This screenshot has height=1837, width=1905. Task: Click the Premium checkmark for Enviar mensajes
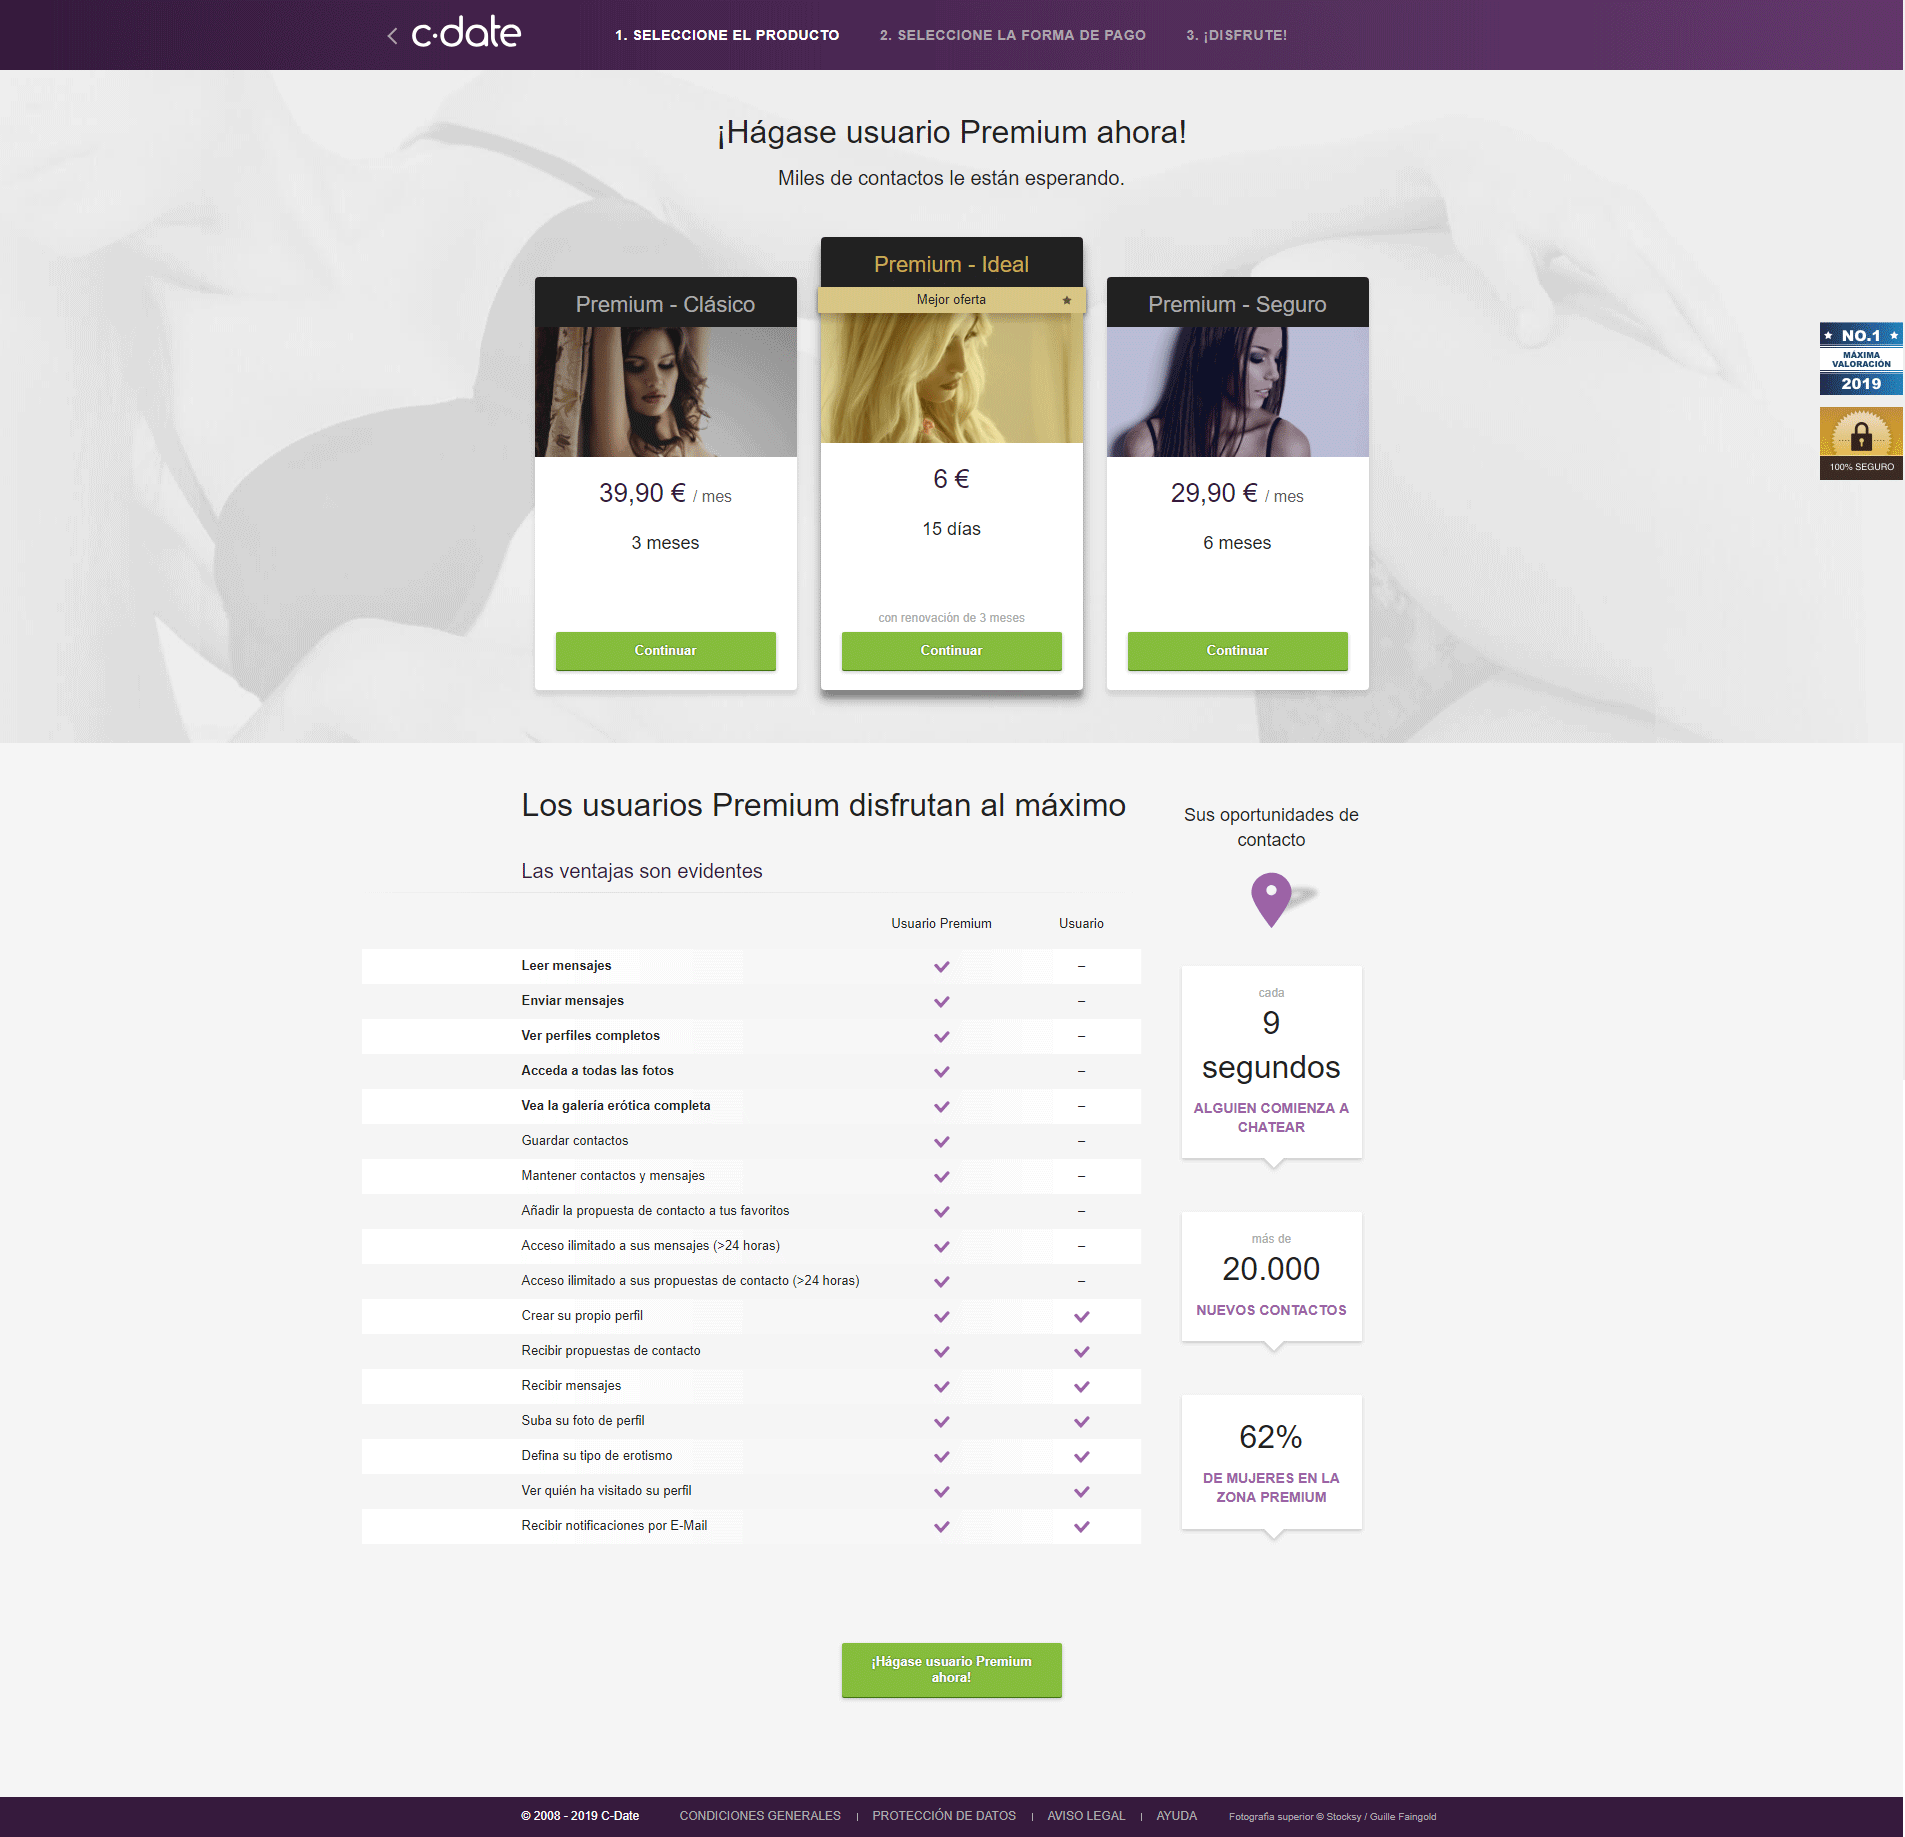(x=941, y=1002)
